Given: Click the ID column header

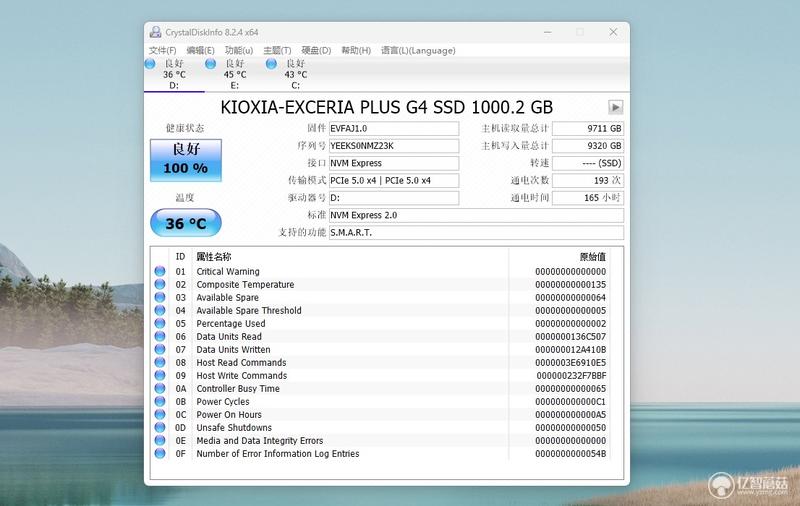Looking at the screenshot, I should pos(181,257).
